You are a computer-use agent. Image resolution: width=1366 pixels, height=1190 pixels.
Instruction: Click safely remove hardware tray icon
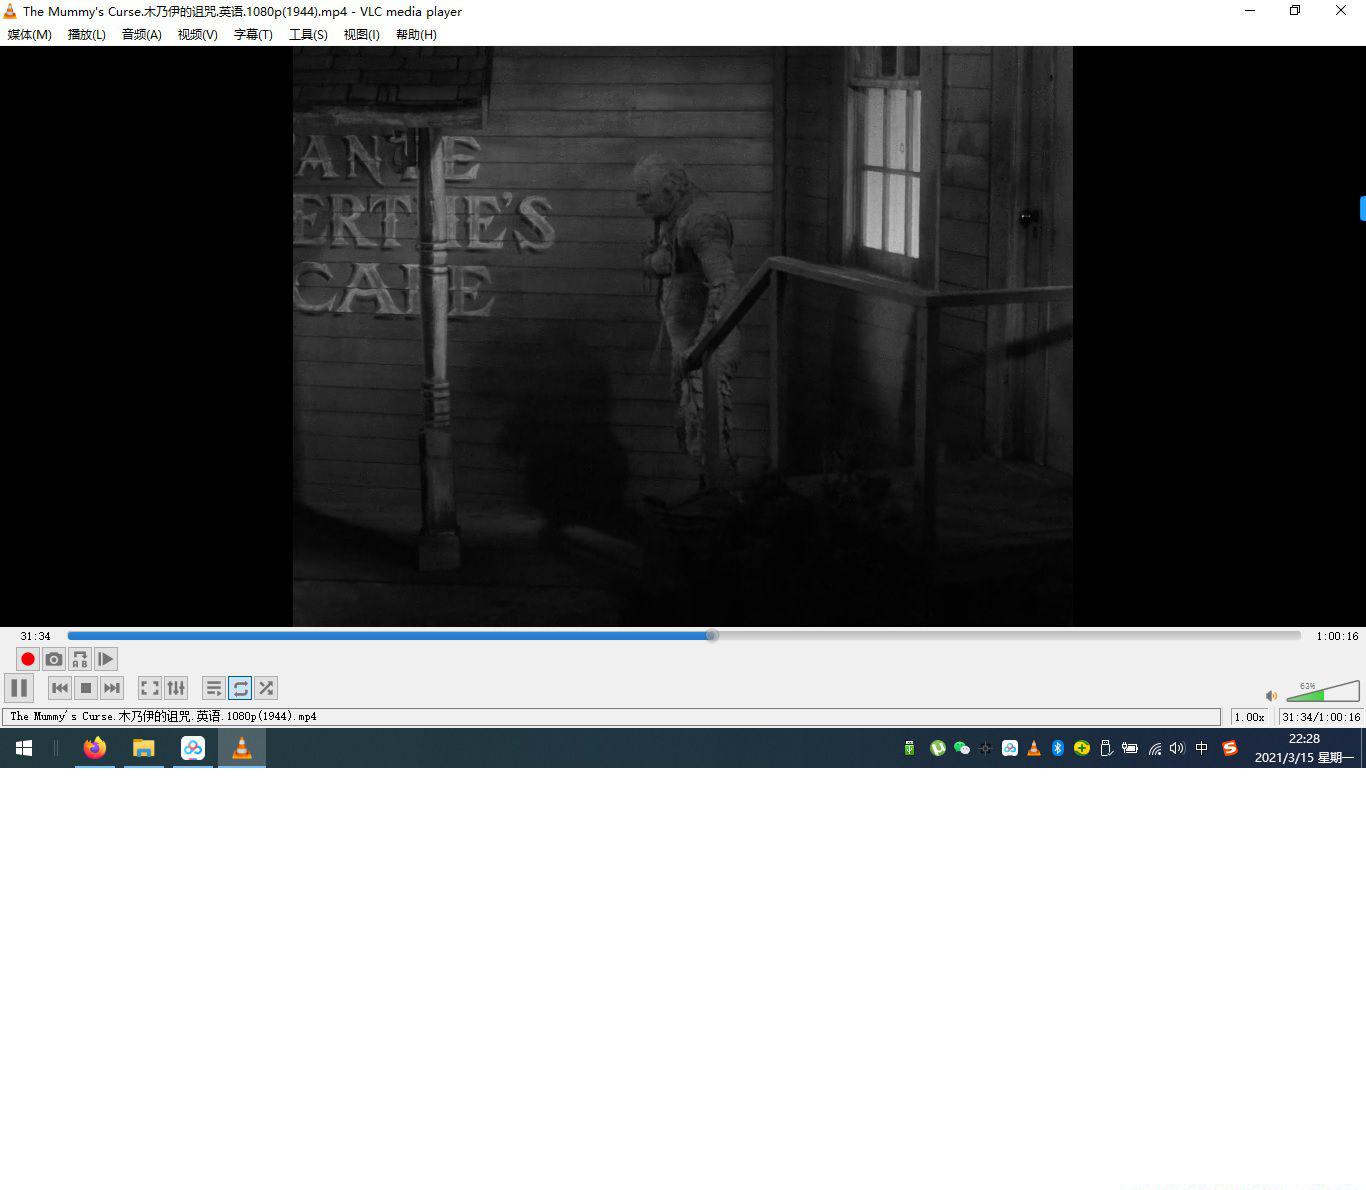pos(1106,748)
